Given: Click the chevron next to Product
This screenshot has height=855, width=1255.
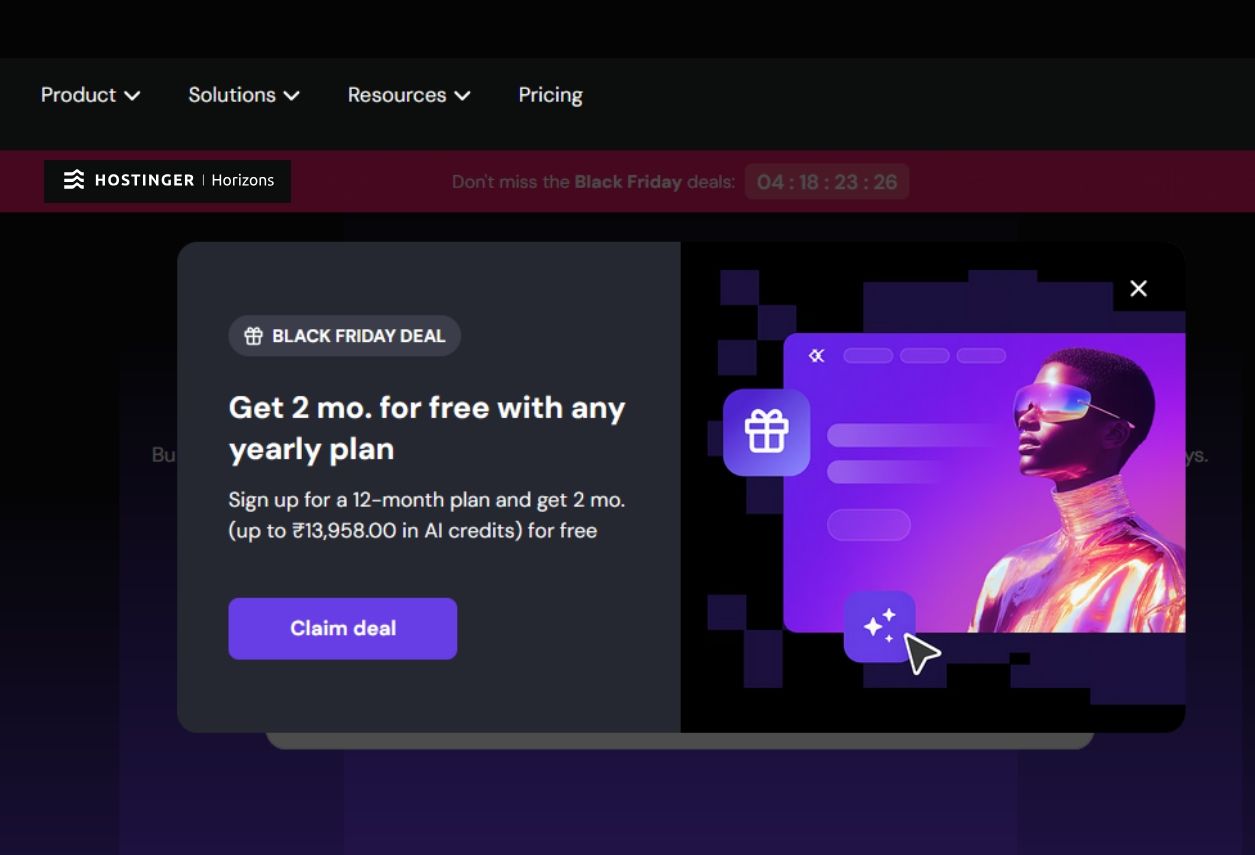Looking at the screenshot, I should (132, 96).
